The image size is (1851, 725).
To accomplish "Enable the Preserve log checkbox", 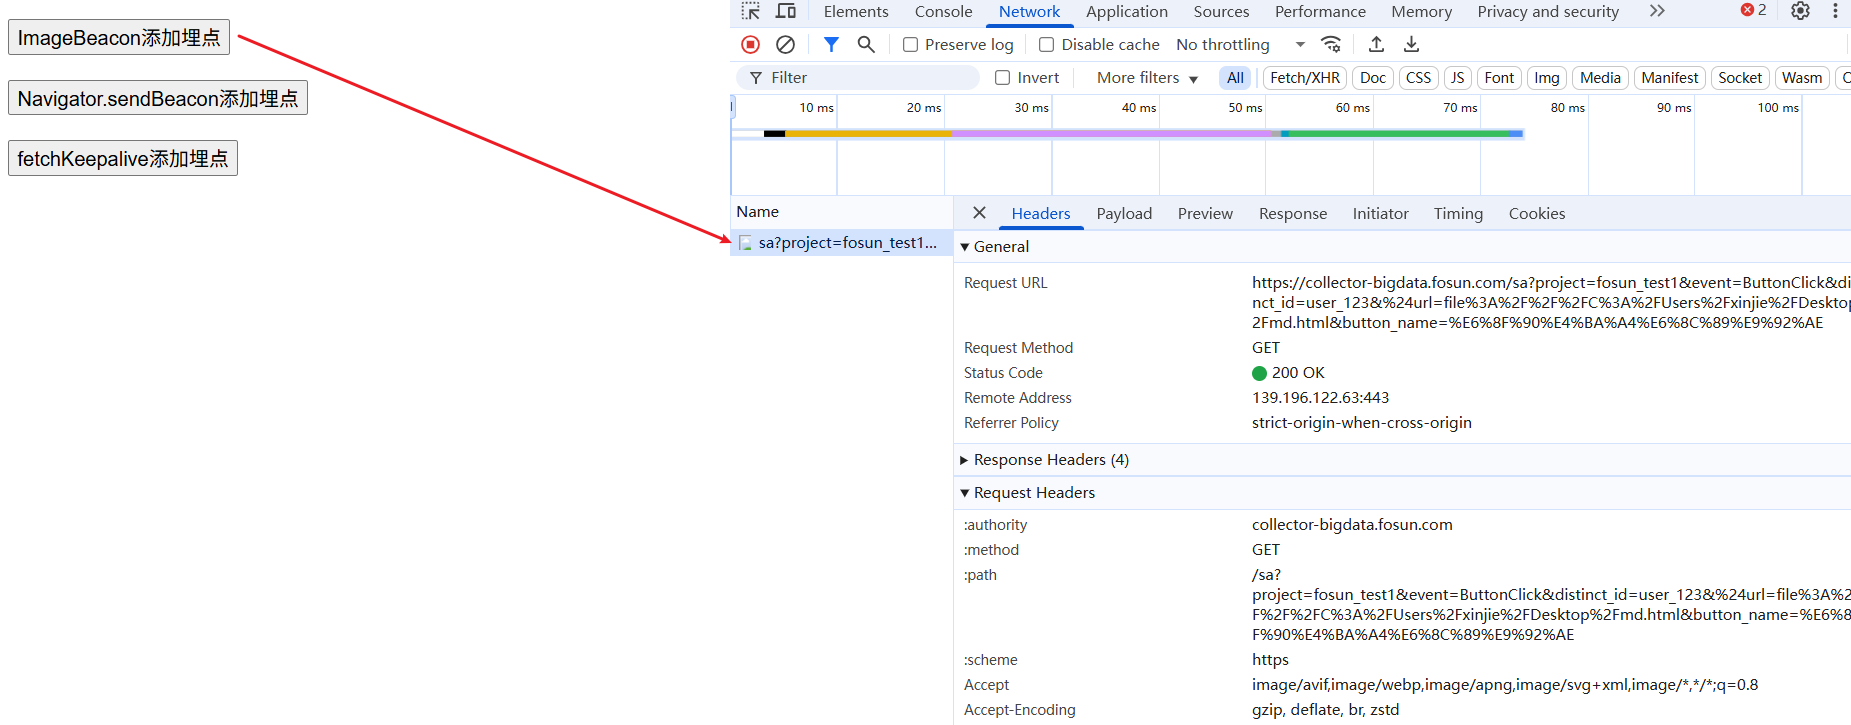I will [x=910, y=45].
